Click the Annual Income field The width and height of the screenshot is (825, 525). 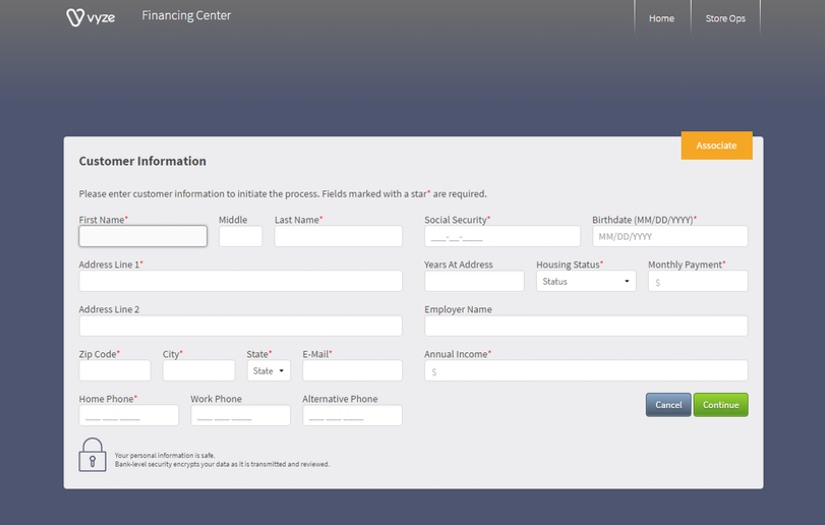click(x=586, y=370)
